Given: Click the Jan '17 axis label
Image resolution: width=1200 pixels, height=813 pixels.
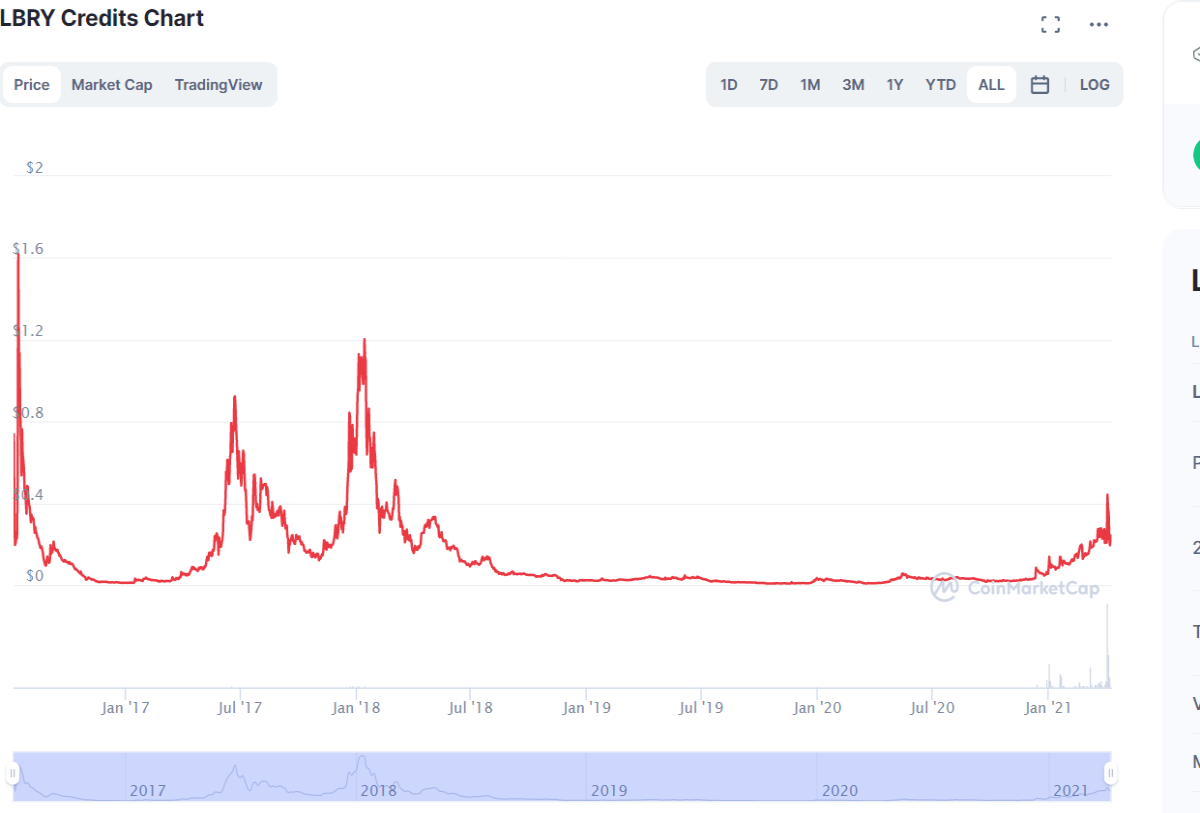Looking at the screenshot, I should click(125, 708).
